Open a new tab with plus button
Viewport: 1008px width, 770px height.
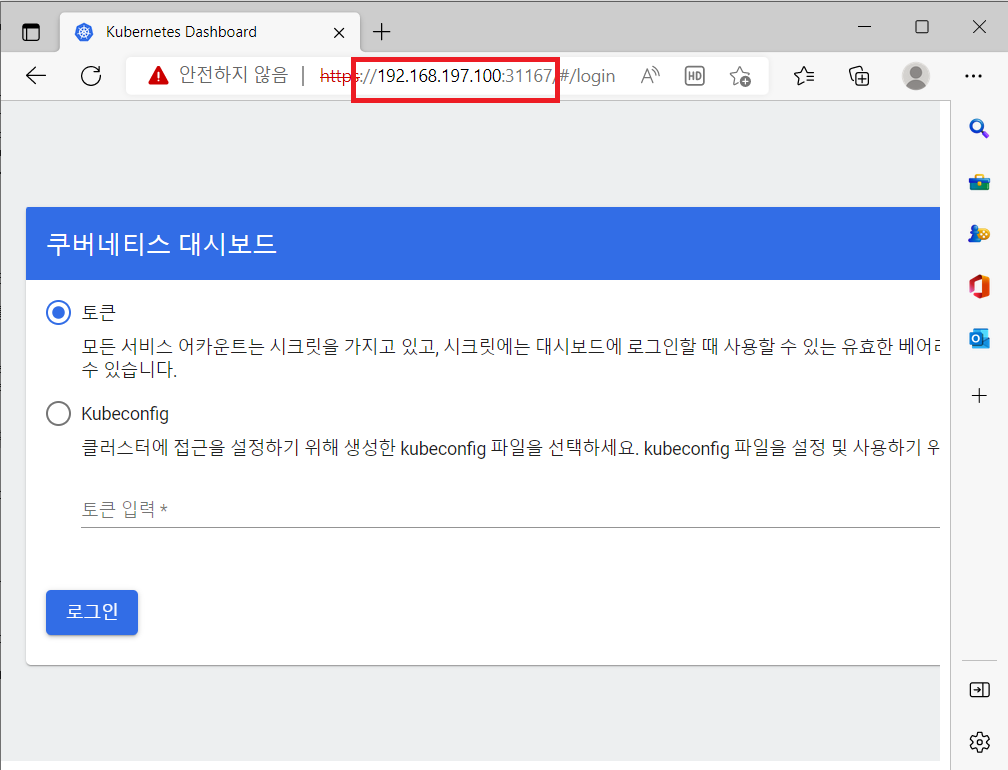(x=382, y=31)
